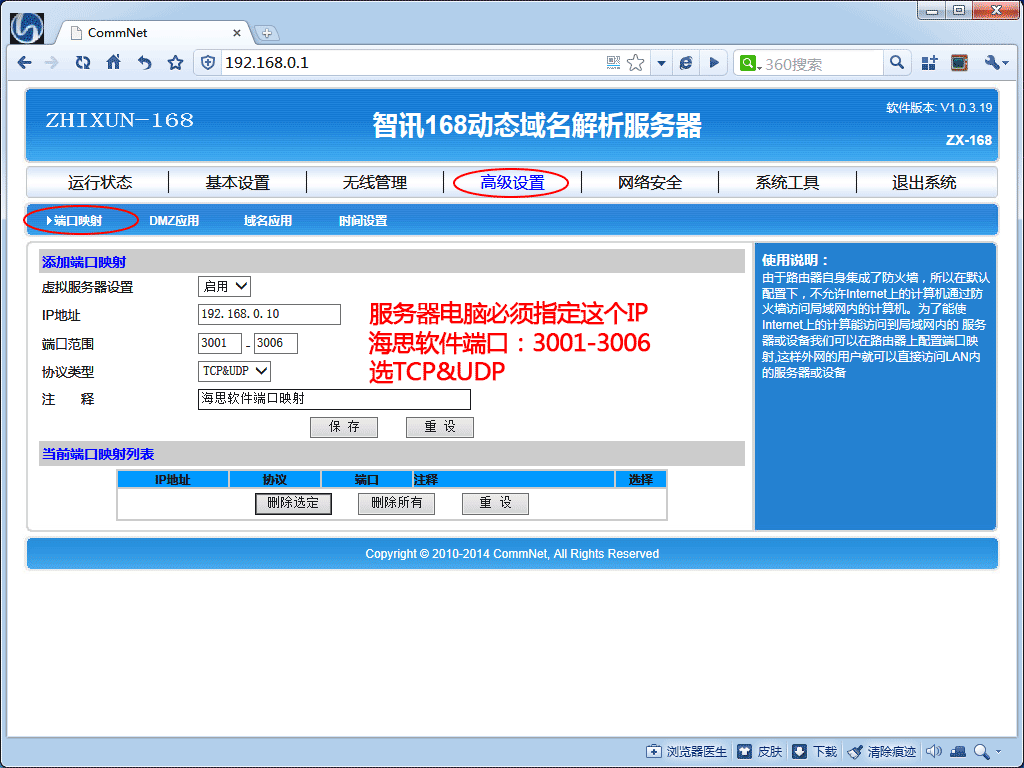Click the 重设 button in mapping list
1024x768 pixels.
pos(495,504)
